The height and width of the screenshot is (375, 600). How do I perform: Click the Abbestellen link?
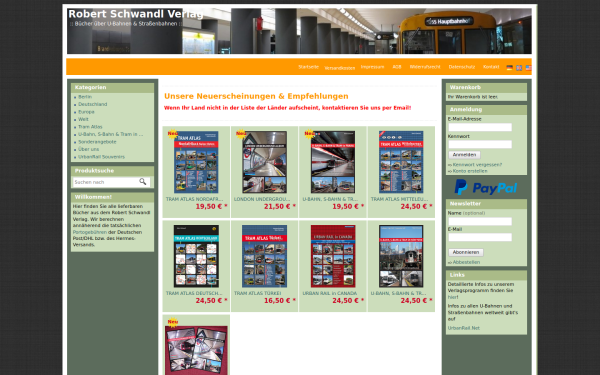tap(466, 262)
